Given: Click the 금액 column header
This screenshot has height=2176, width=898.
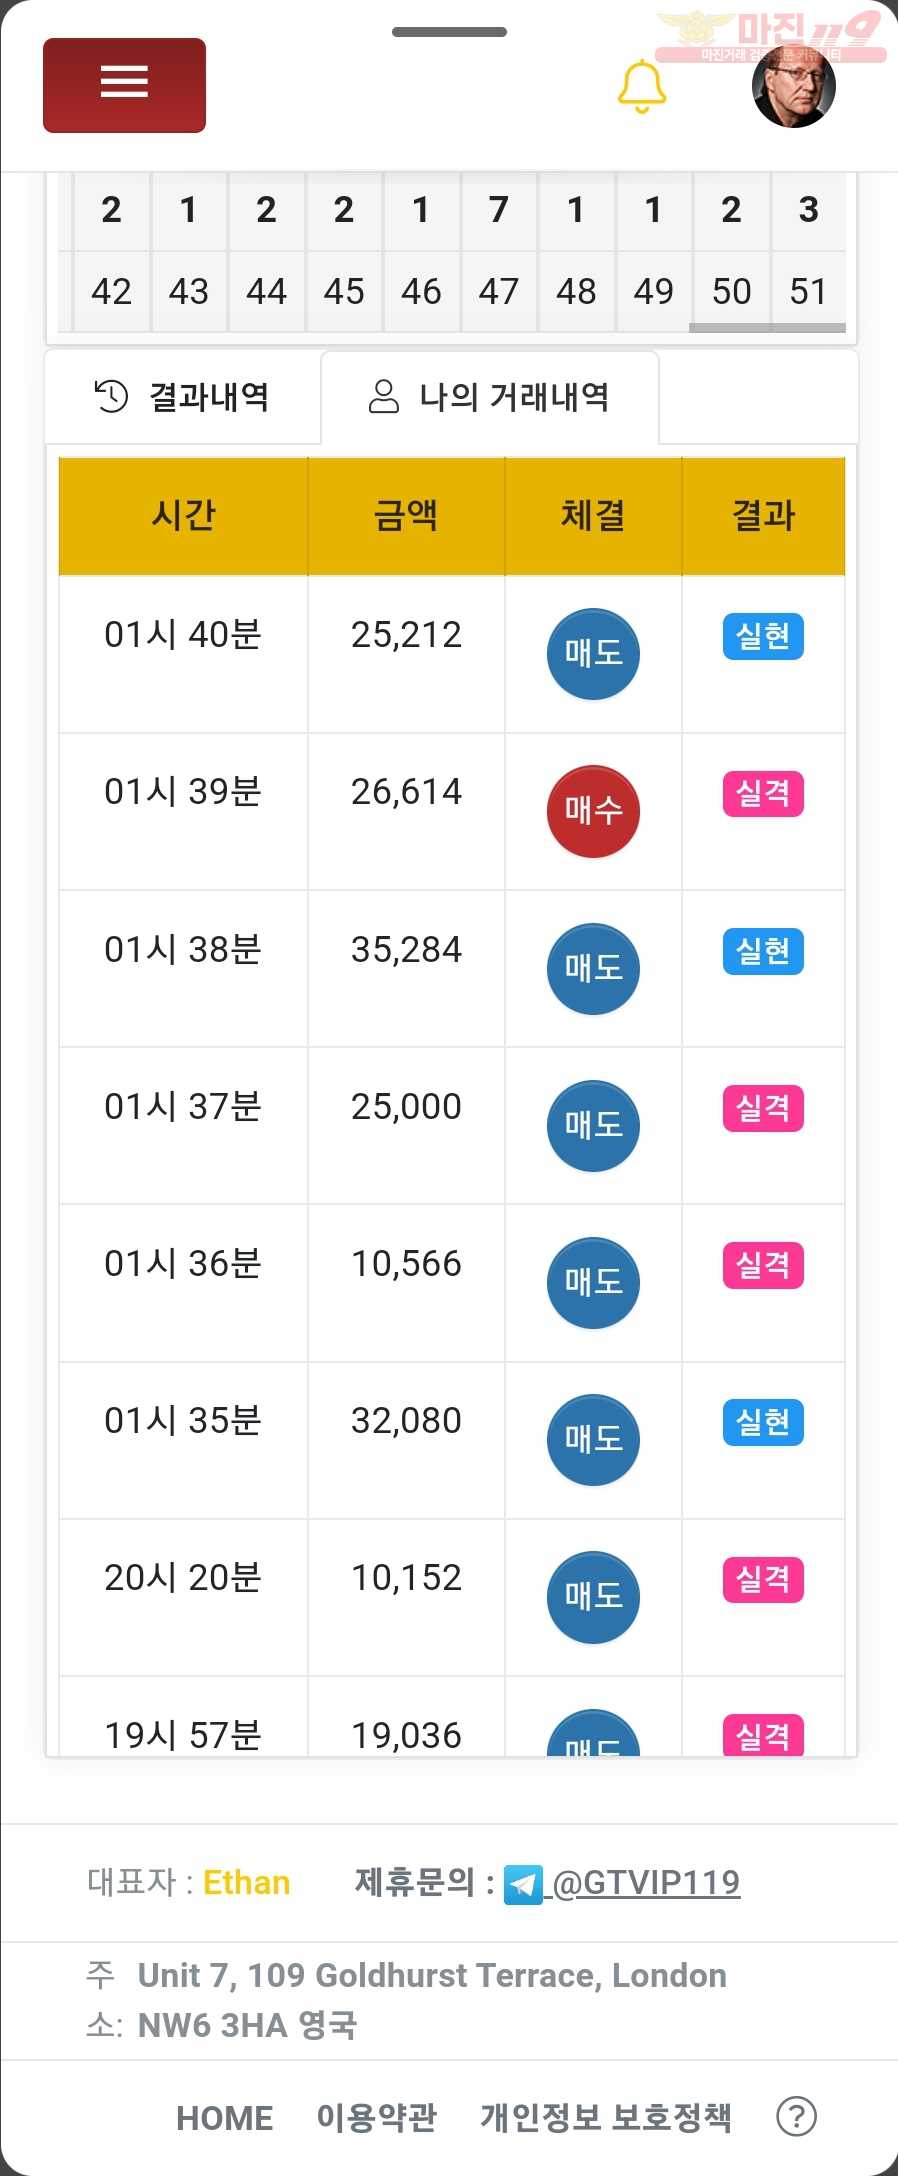Looking at the screenshot, I should [406, 516].
